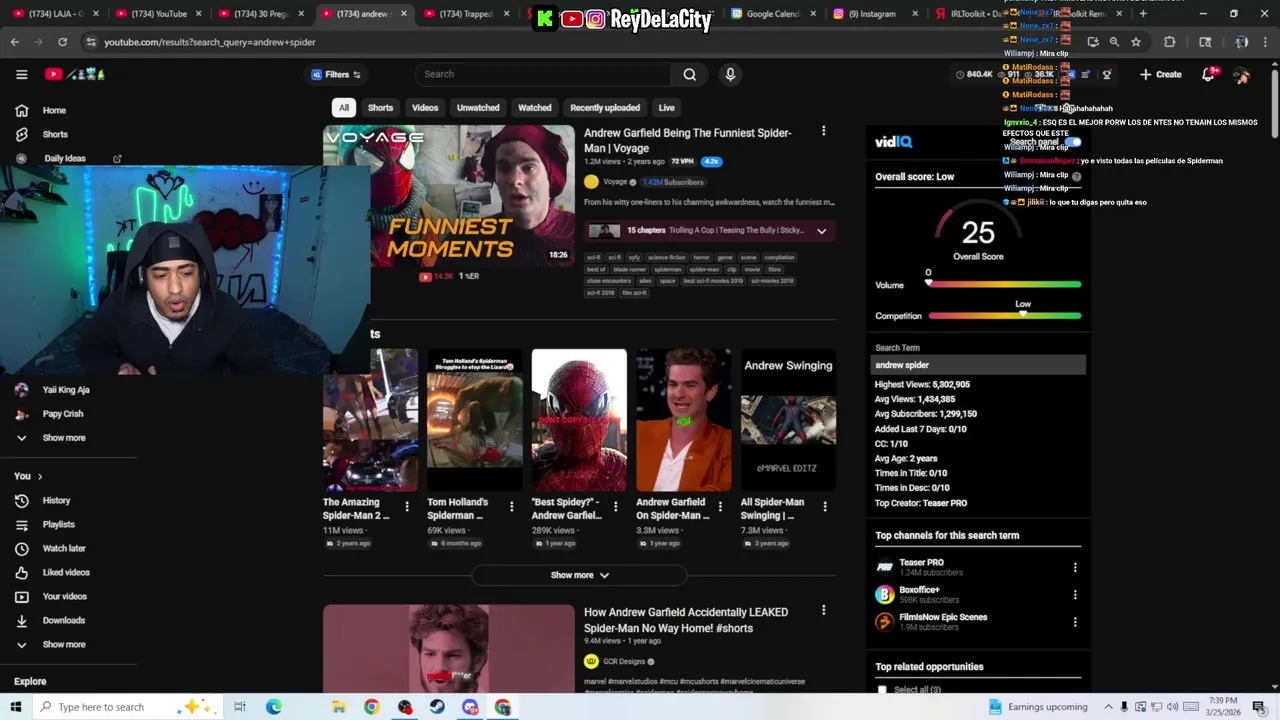Image resolution: width=1280 pixels, height=720 pixels.
Task: Open Your videos in the sidebar
Action: click(x=64, y=596)
